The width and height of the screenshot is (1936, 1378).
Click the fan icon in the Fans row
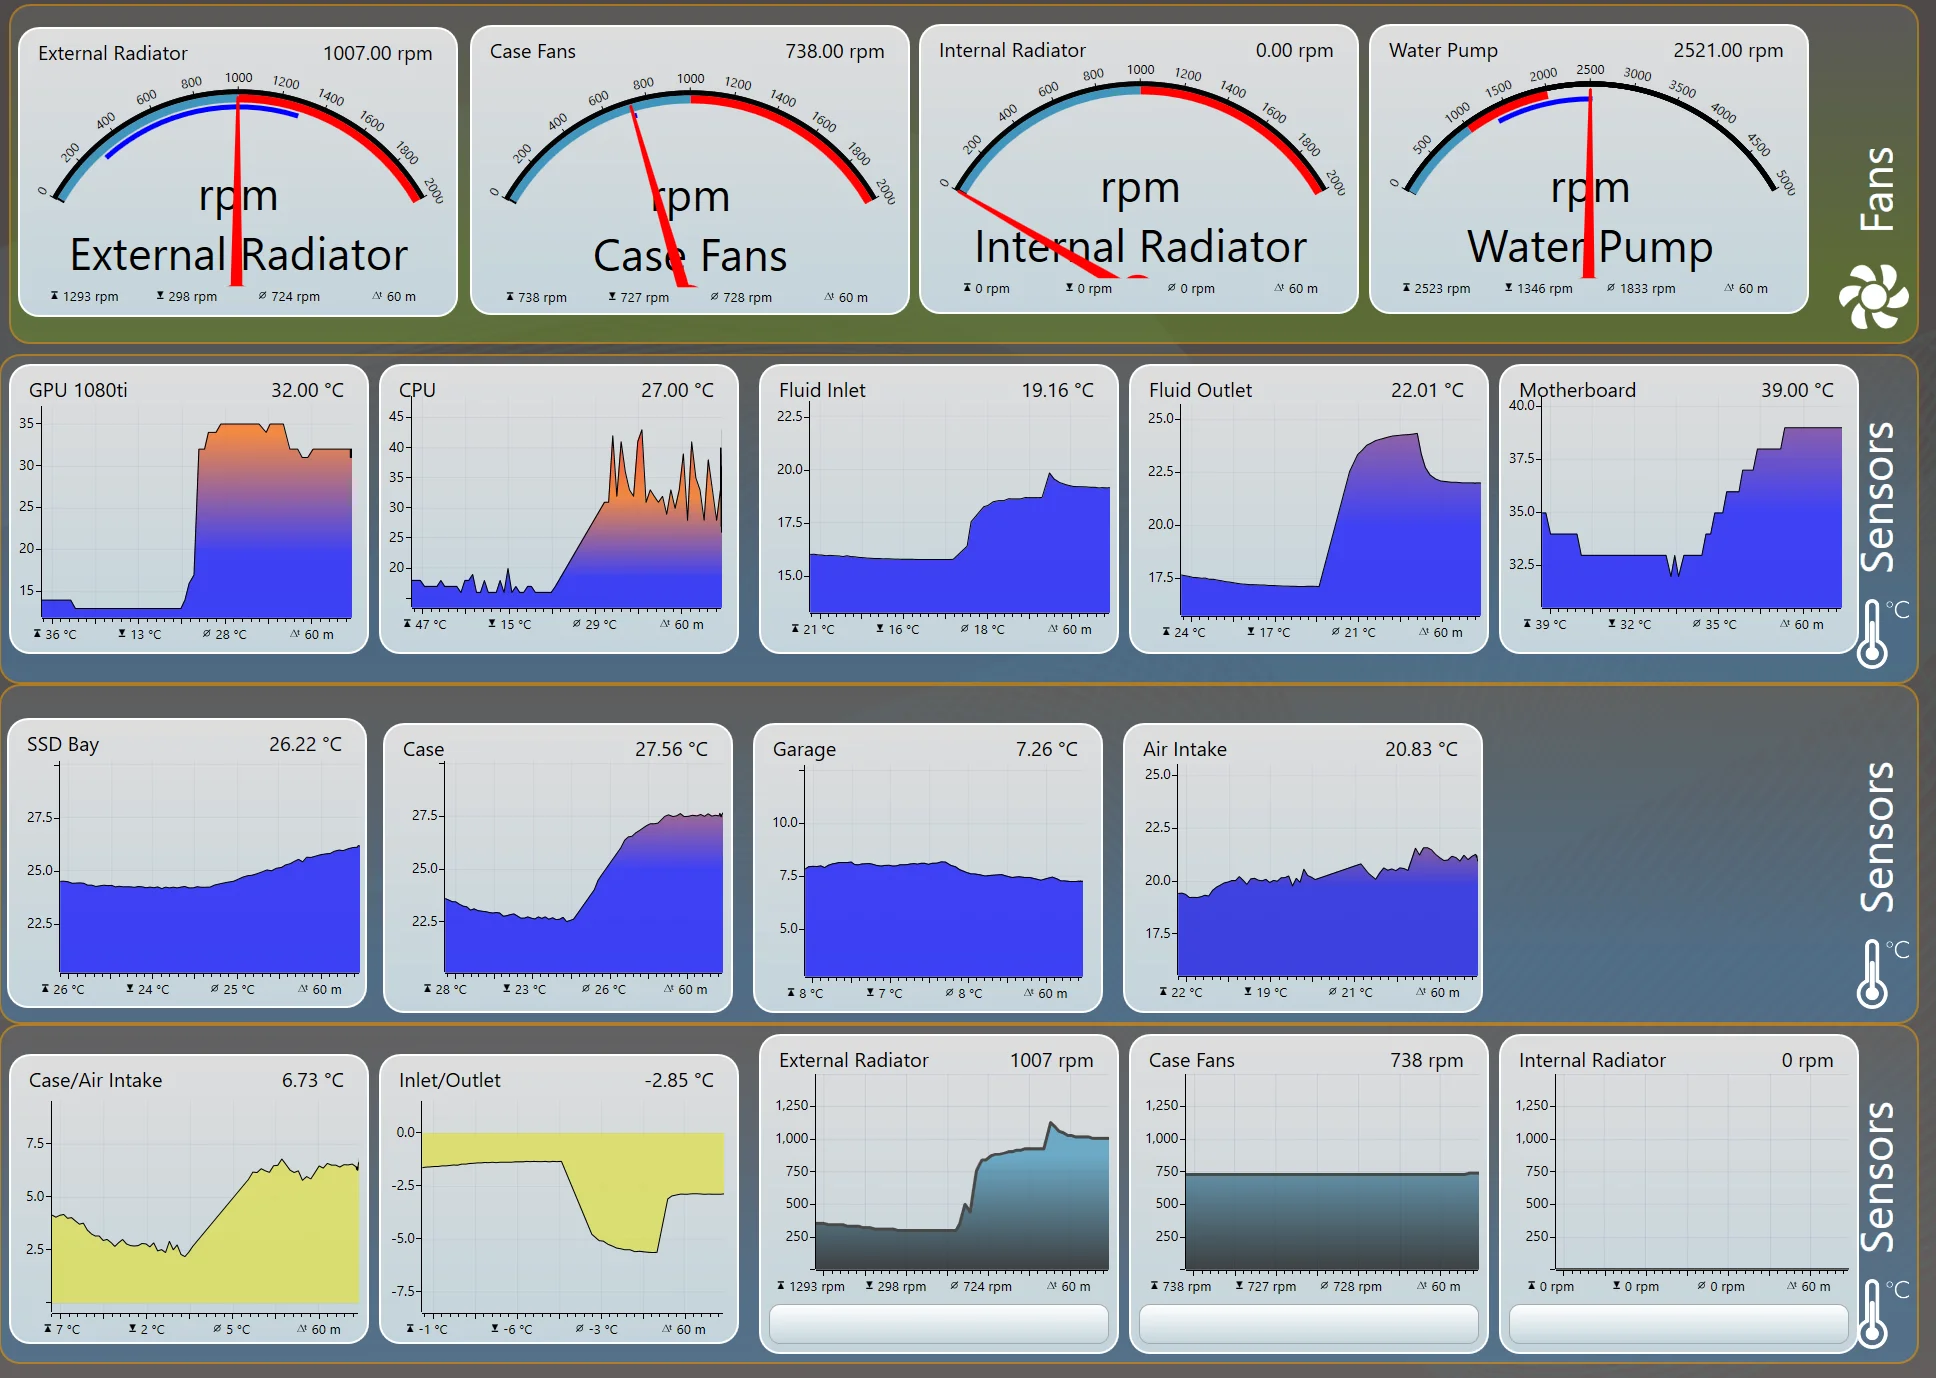click(x=1873, y=296)
